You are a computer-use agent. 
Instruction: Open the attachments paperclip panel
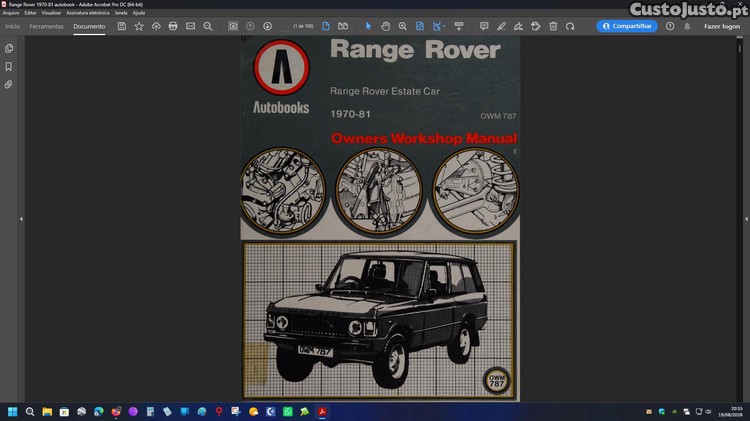9,85
